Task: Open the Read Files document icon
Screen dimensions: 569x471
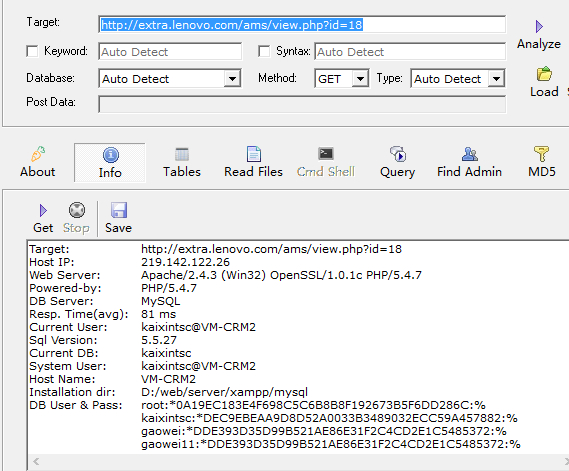Action: 254,154
